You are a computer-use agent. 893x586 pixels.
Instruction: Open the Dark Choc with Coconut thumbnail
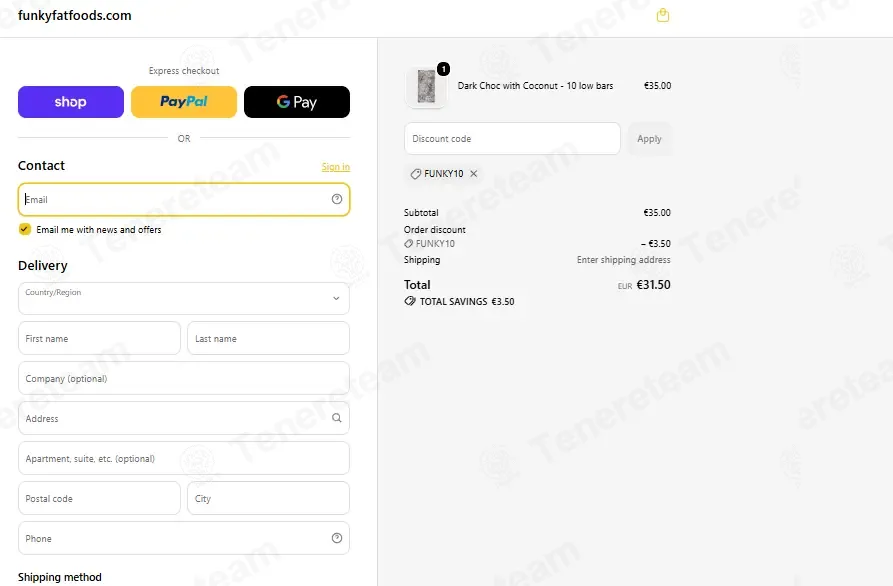click(x=426, y=87)
